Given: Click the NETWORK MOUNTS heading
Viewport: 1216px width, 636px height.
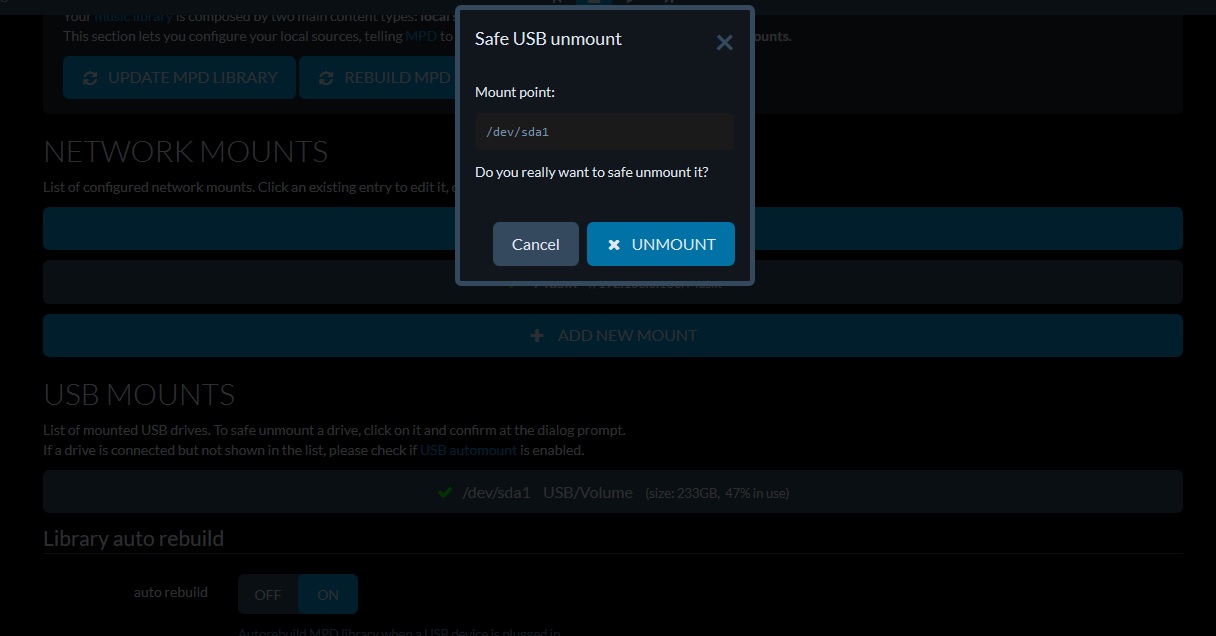Looking at the screenshot, I should (x=186, y=151).
